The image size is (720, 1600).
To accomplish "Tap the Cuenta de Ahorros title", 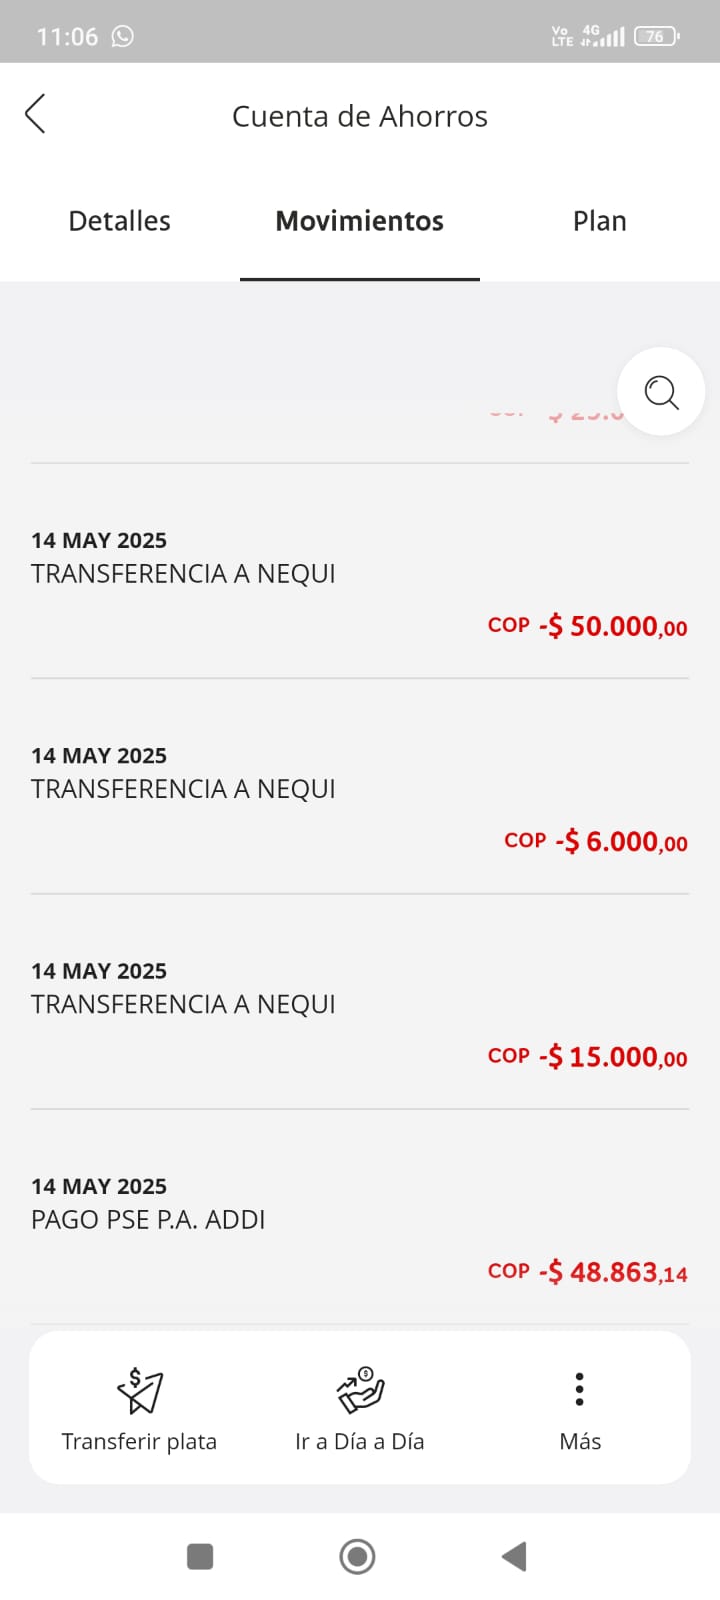I will click(x=360, y=116).
